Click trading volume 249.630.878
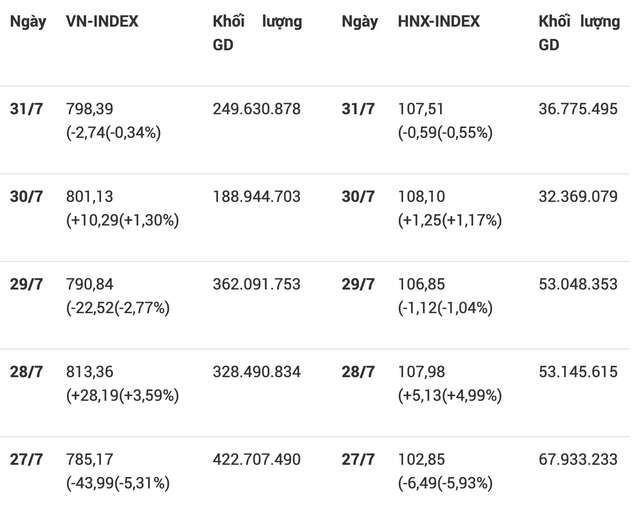 click(256, 108)
